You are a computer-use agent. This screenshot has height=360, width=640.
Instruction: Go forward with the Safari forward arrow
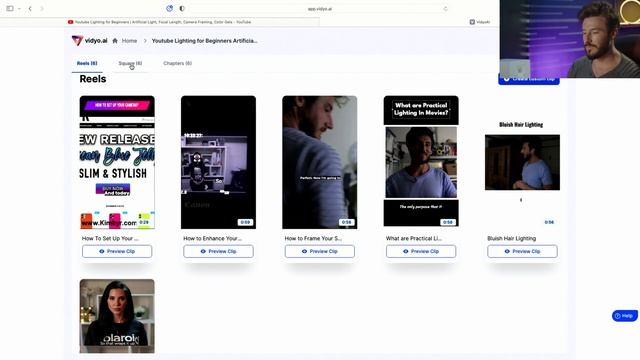coord(42,9)
